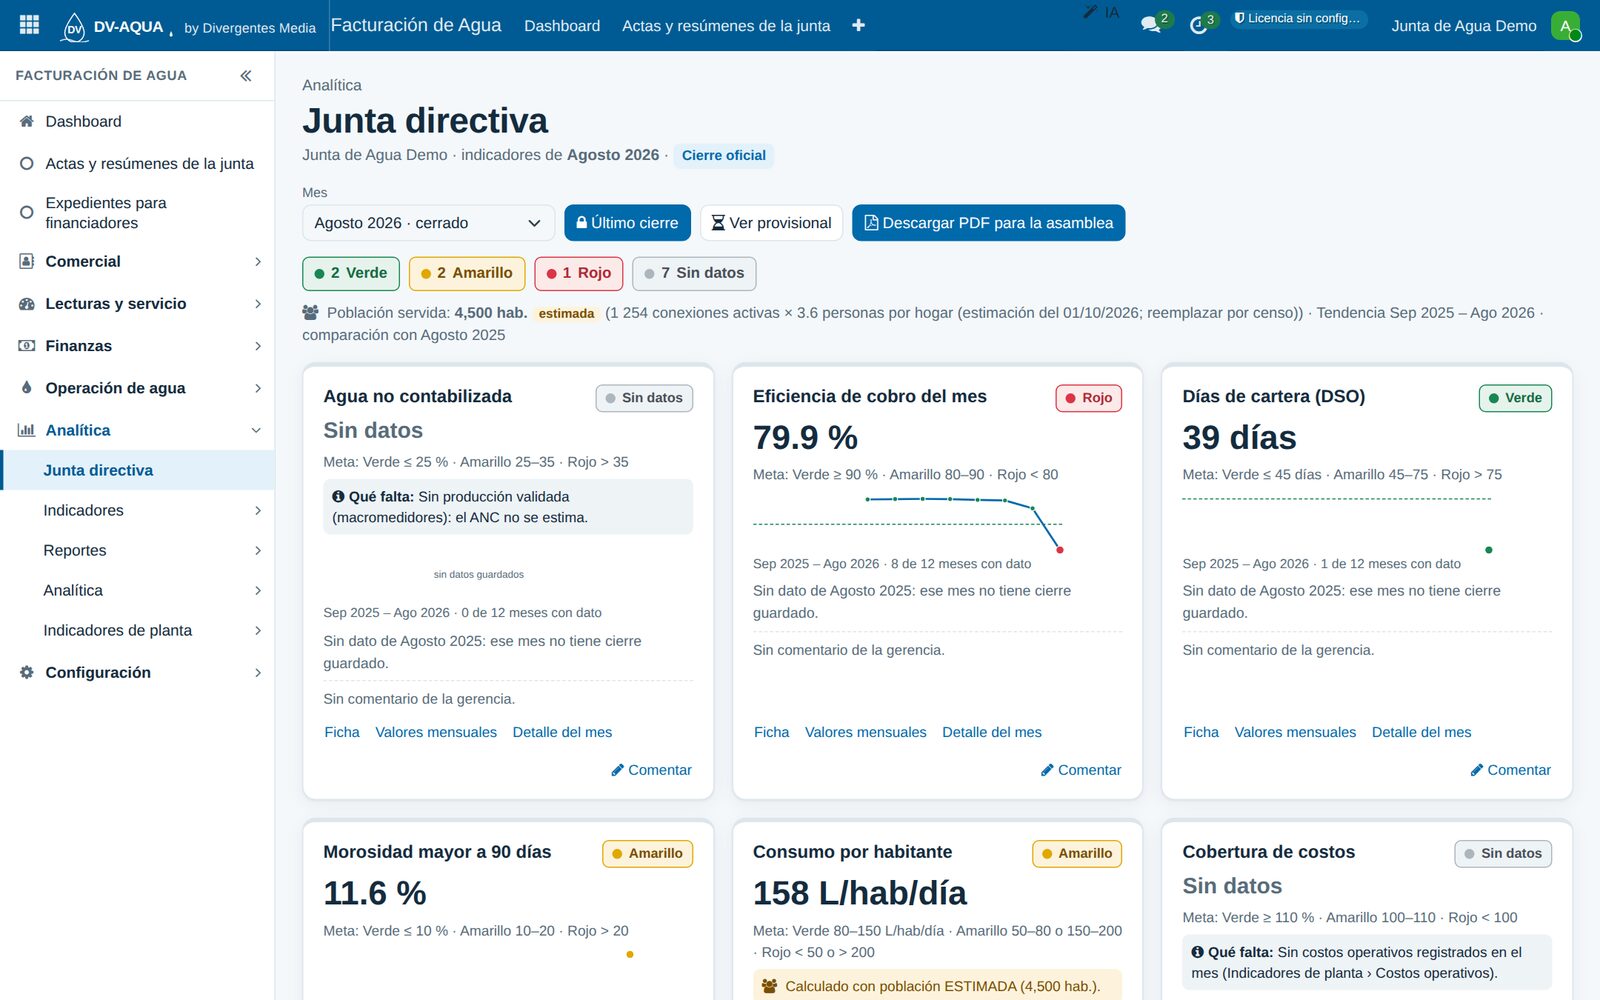This screenshot has width=1600, height=1000.
Task: Open Valores mensuales for Agua no contabilizada
Action: (x=436, y=732)
